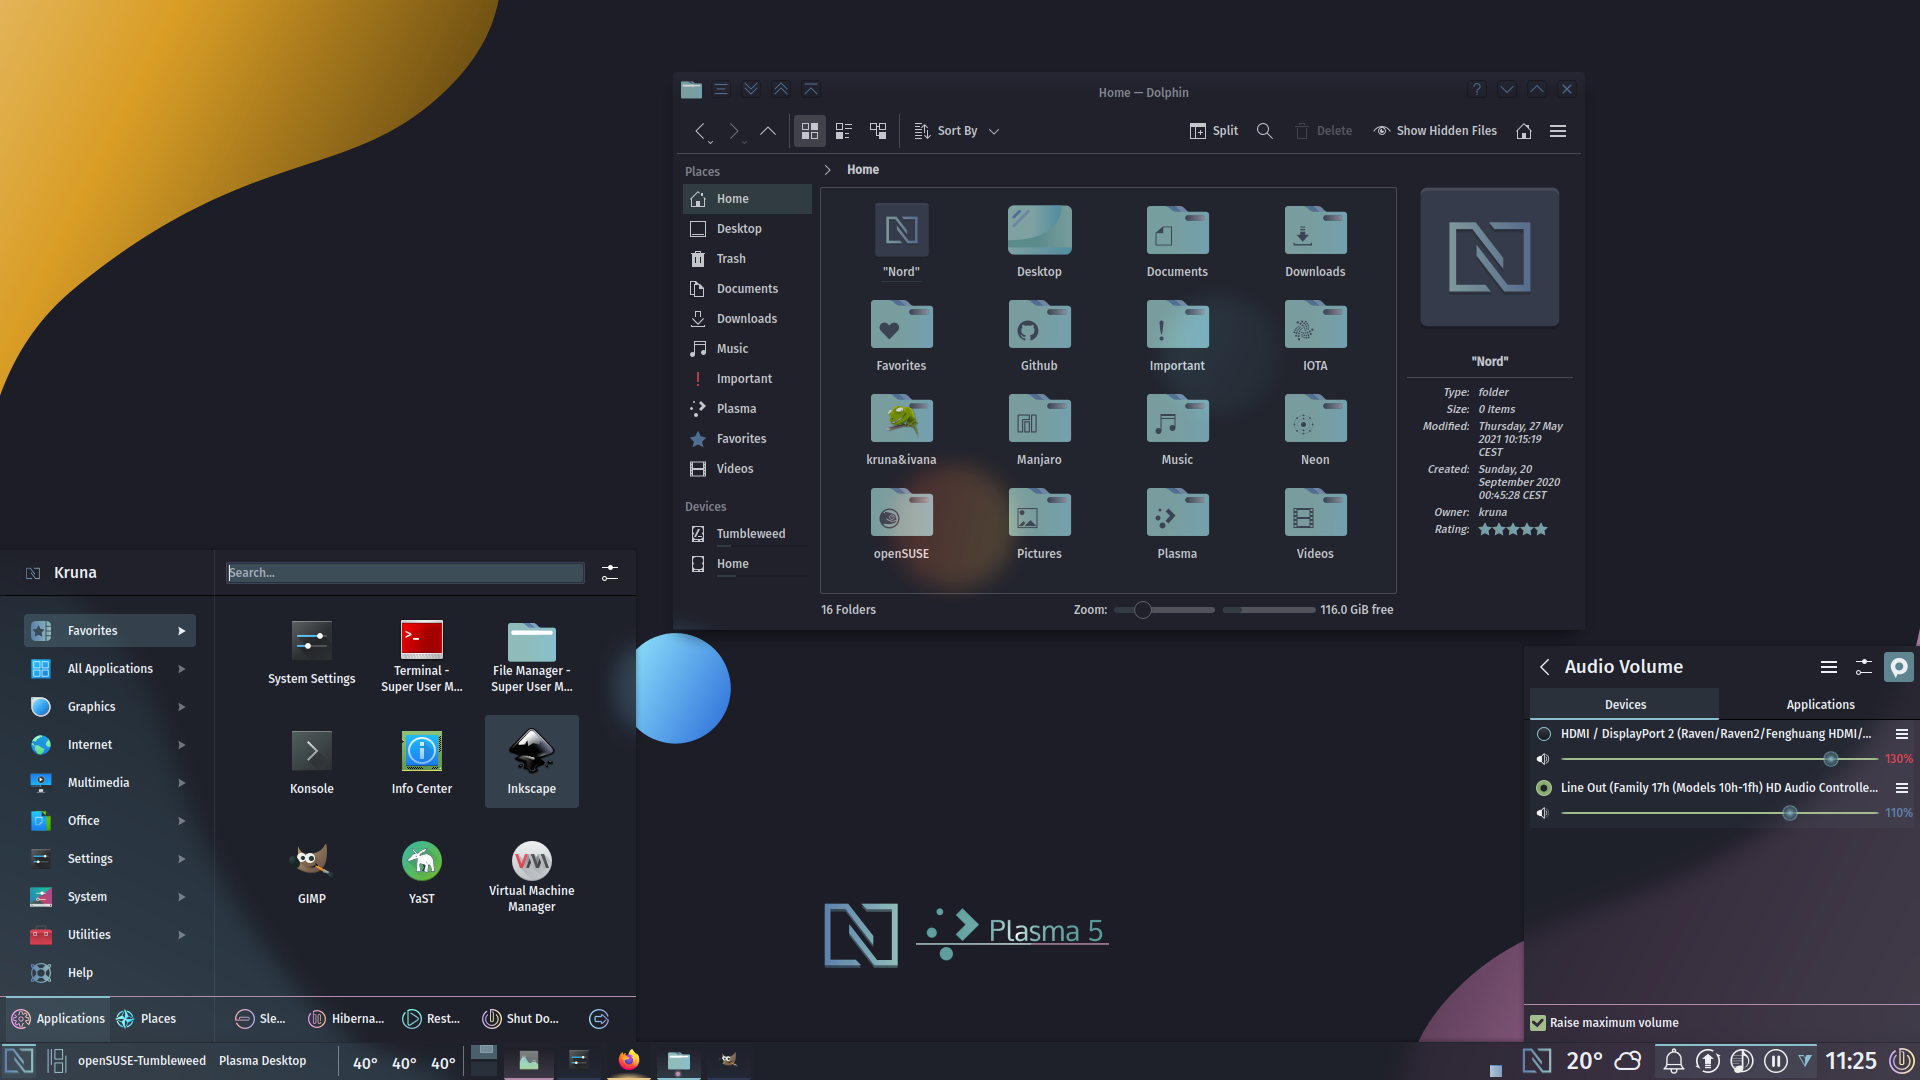
Task: Adjust Line Out volume slider
Action: coord(1718,813)
